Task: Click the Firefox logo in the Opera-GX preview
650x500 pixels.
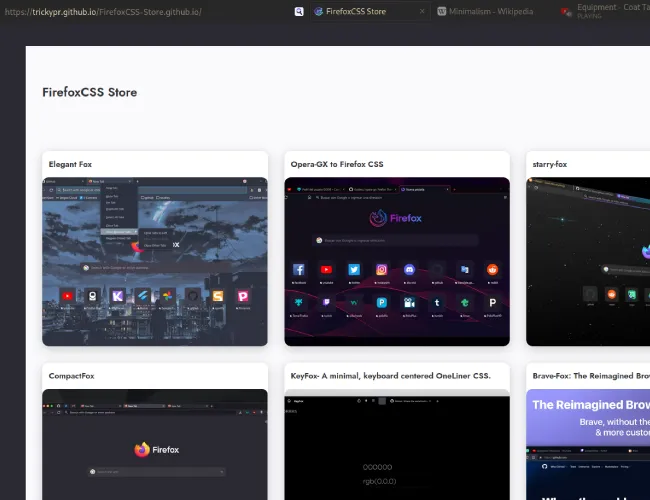Action: [378, 218]
